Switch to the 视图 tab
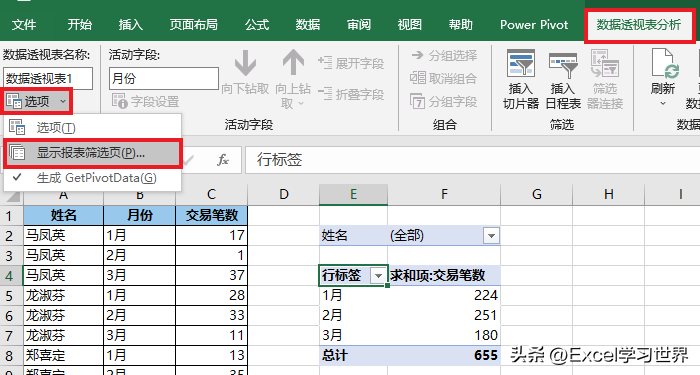The image size is (700, 375). (x=409, y=24)
